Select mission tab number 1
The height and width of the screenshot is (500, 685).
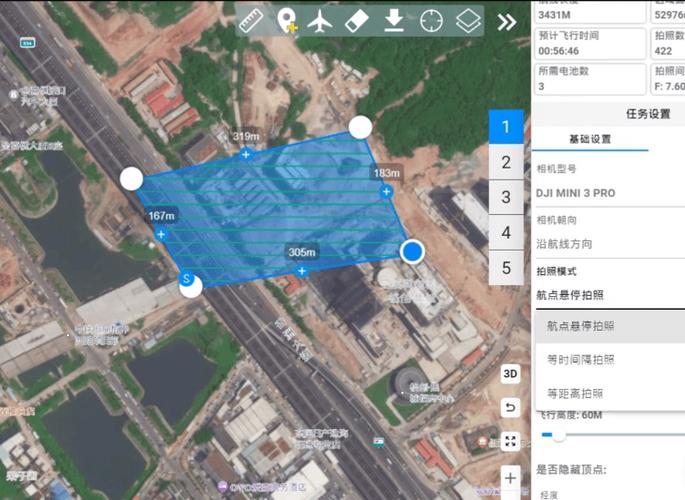point(506,127)
